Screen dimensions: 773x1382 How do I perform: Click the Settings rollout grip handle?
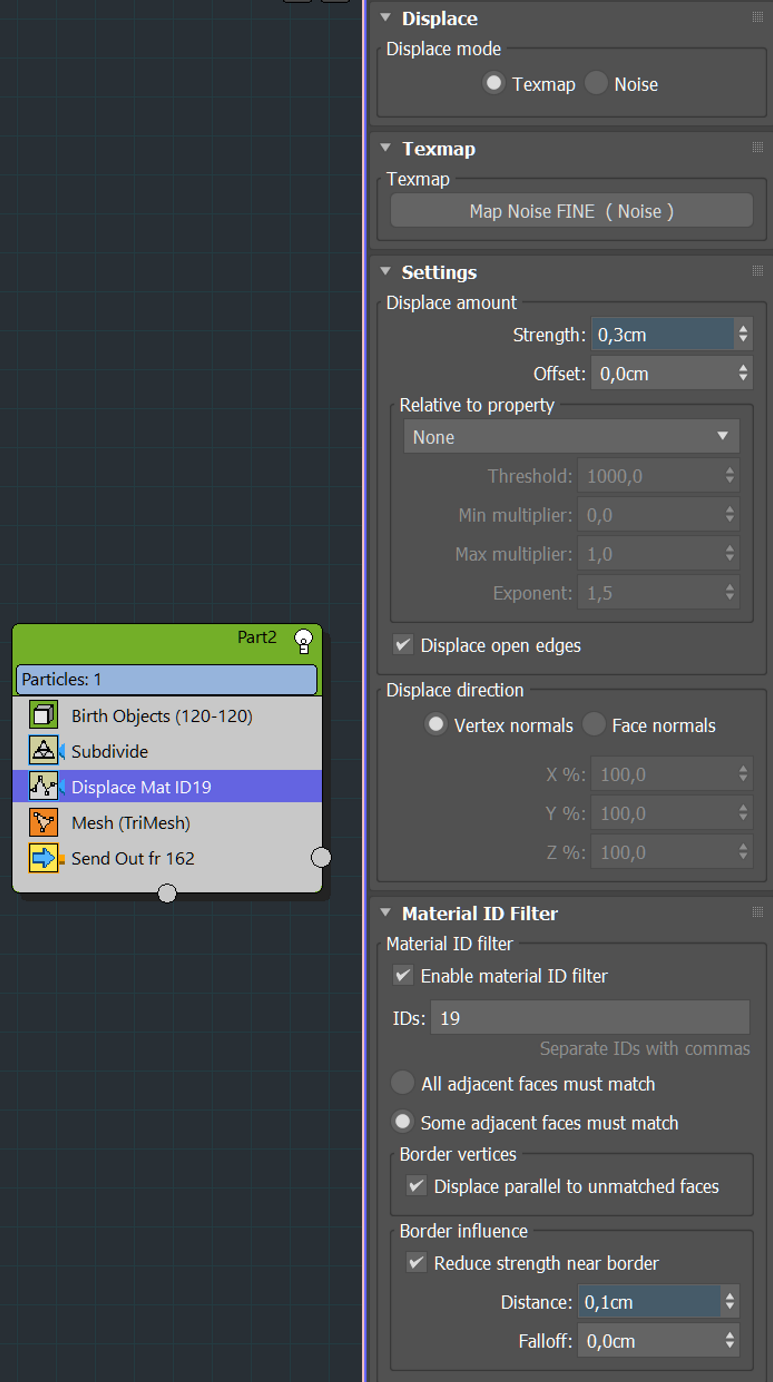coord(757,271)
